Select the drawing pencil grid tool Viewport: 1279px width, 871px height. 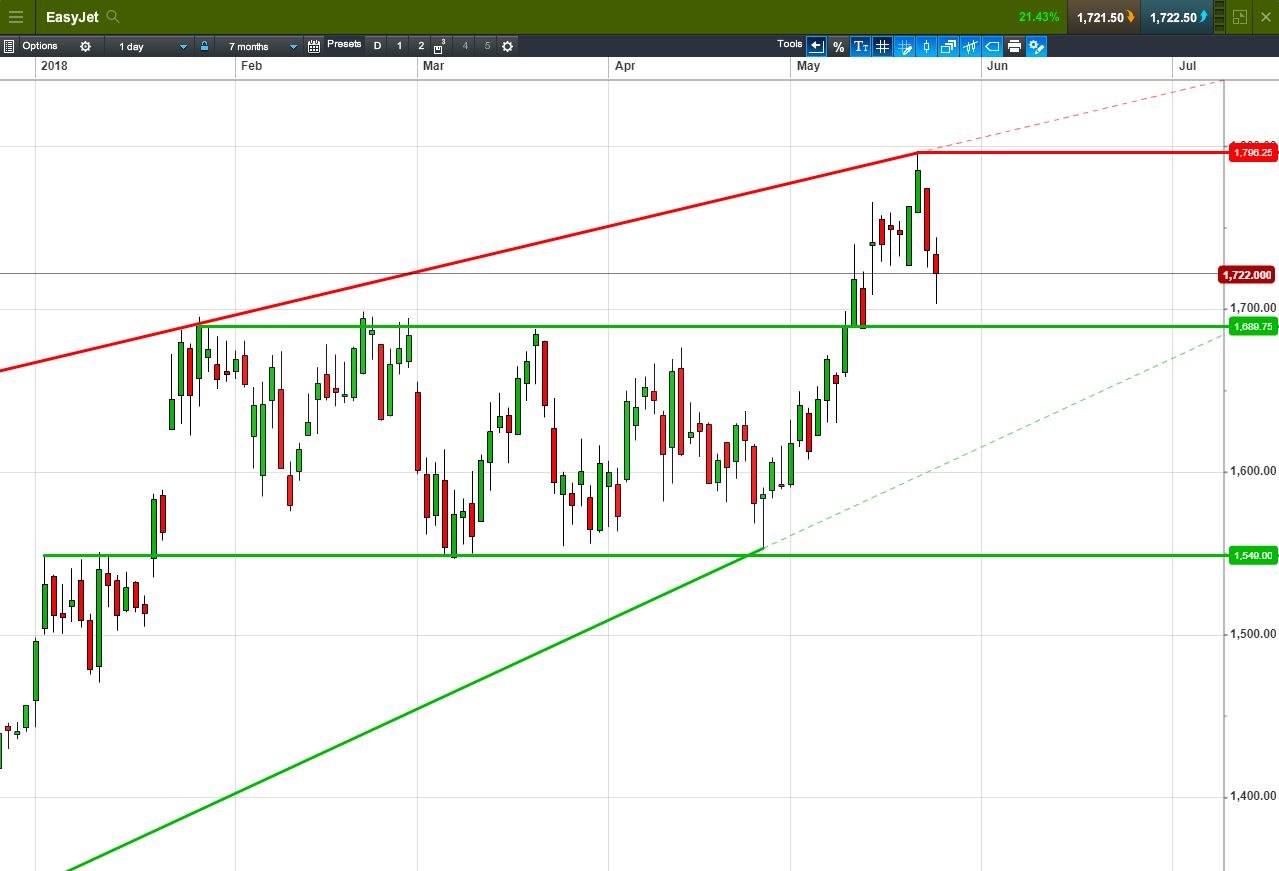point(904,46)
